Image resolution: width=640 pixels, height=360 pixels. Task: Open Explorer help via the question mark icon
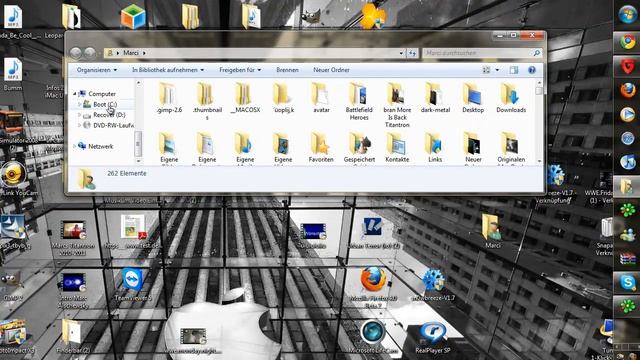[x=531, y=70]
